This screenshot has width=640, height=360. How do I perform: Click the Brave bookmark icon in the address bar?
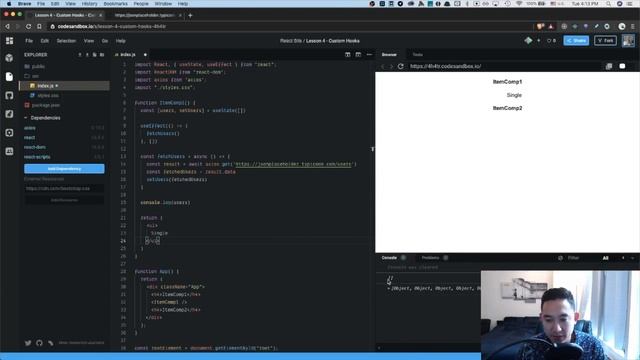pyautogui.click(x=39, y=27)
